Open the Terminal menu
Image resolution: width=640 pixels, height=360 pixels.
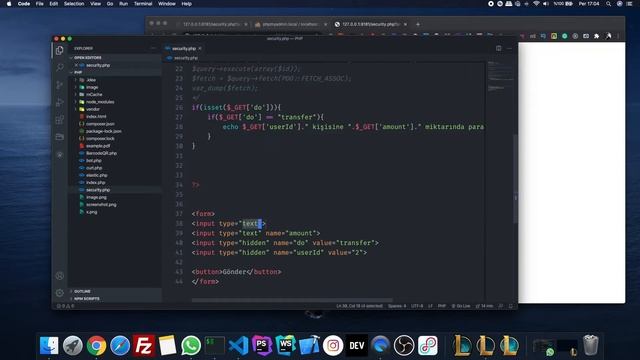tap(143, 4)
